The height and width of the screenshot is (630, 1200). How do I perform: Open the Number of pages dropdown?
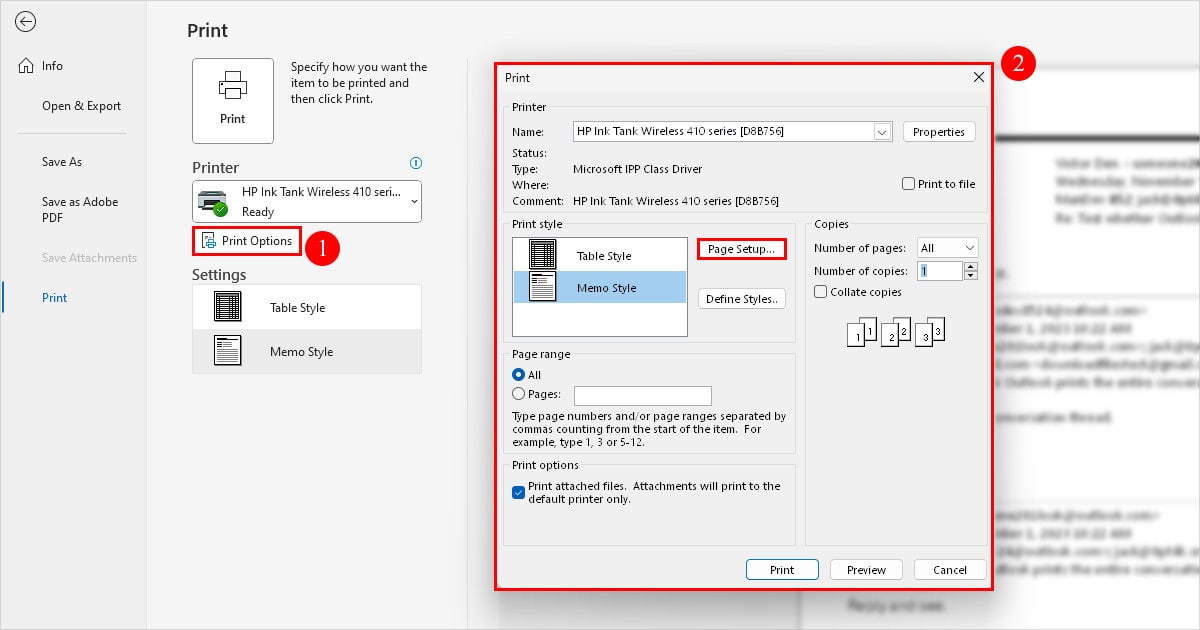[948, 248]
